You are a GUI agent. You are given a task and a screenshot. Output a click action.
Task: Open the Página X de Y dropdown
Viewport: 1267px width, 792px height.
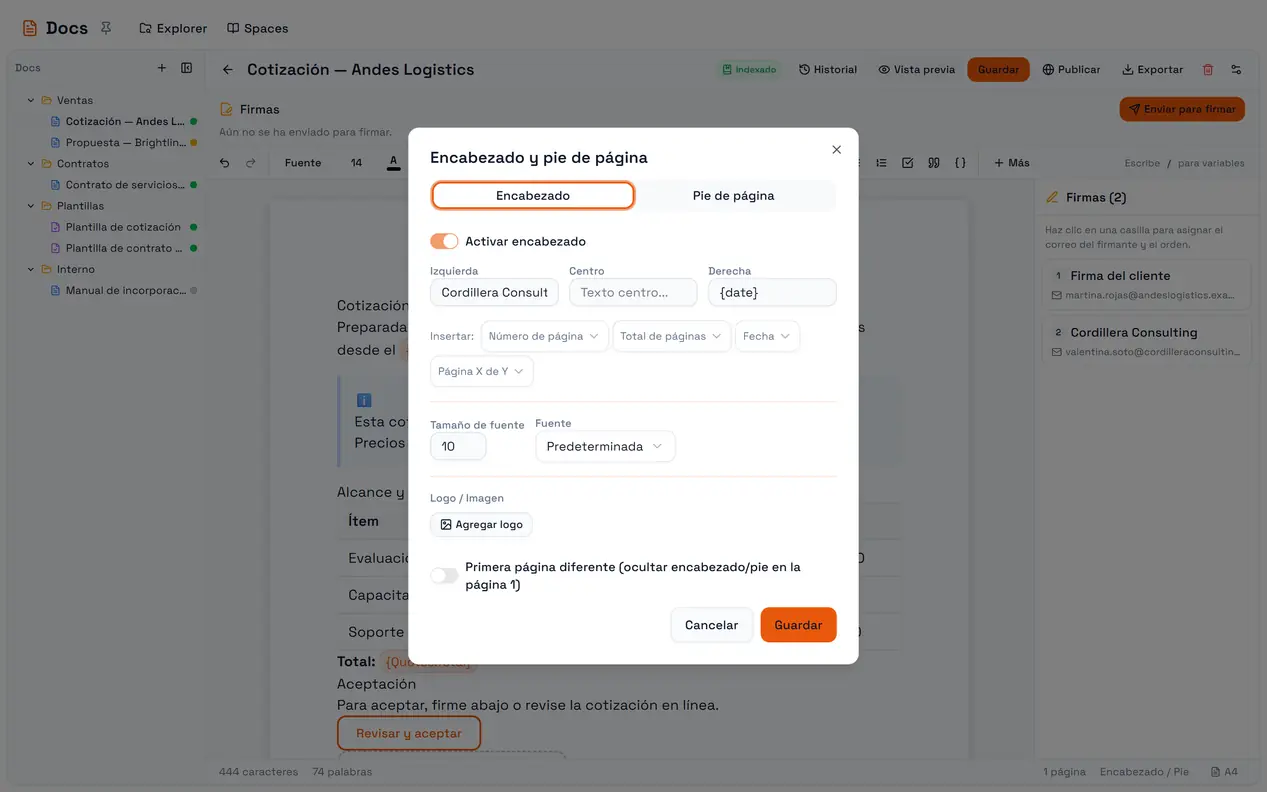pyautogui.click(x=482, y=371)
